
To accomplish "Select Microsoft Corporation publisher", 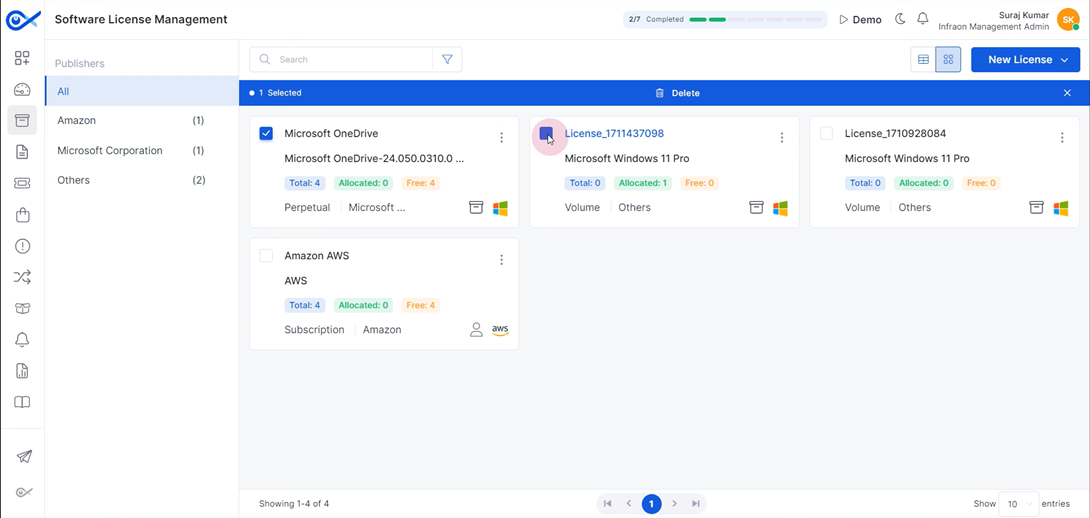I will point(110,151).
